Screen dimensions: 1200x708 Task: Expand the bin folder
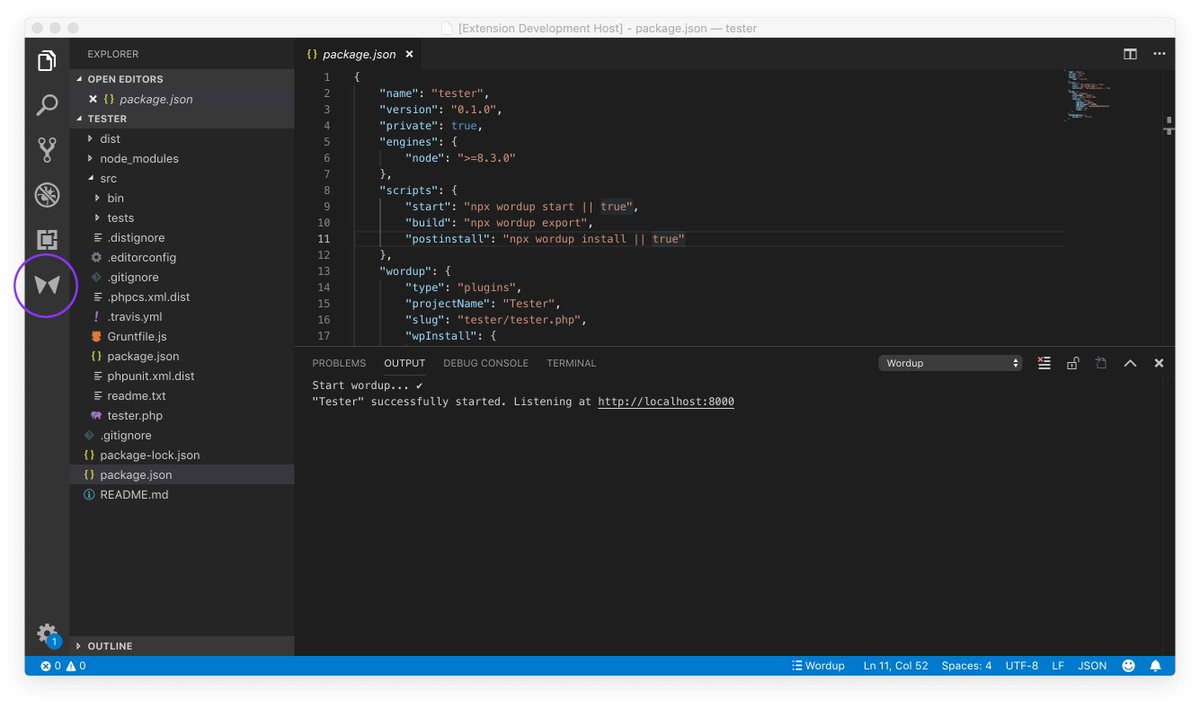tap(115, 198)
